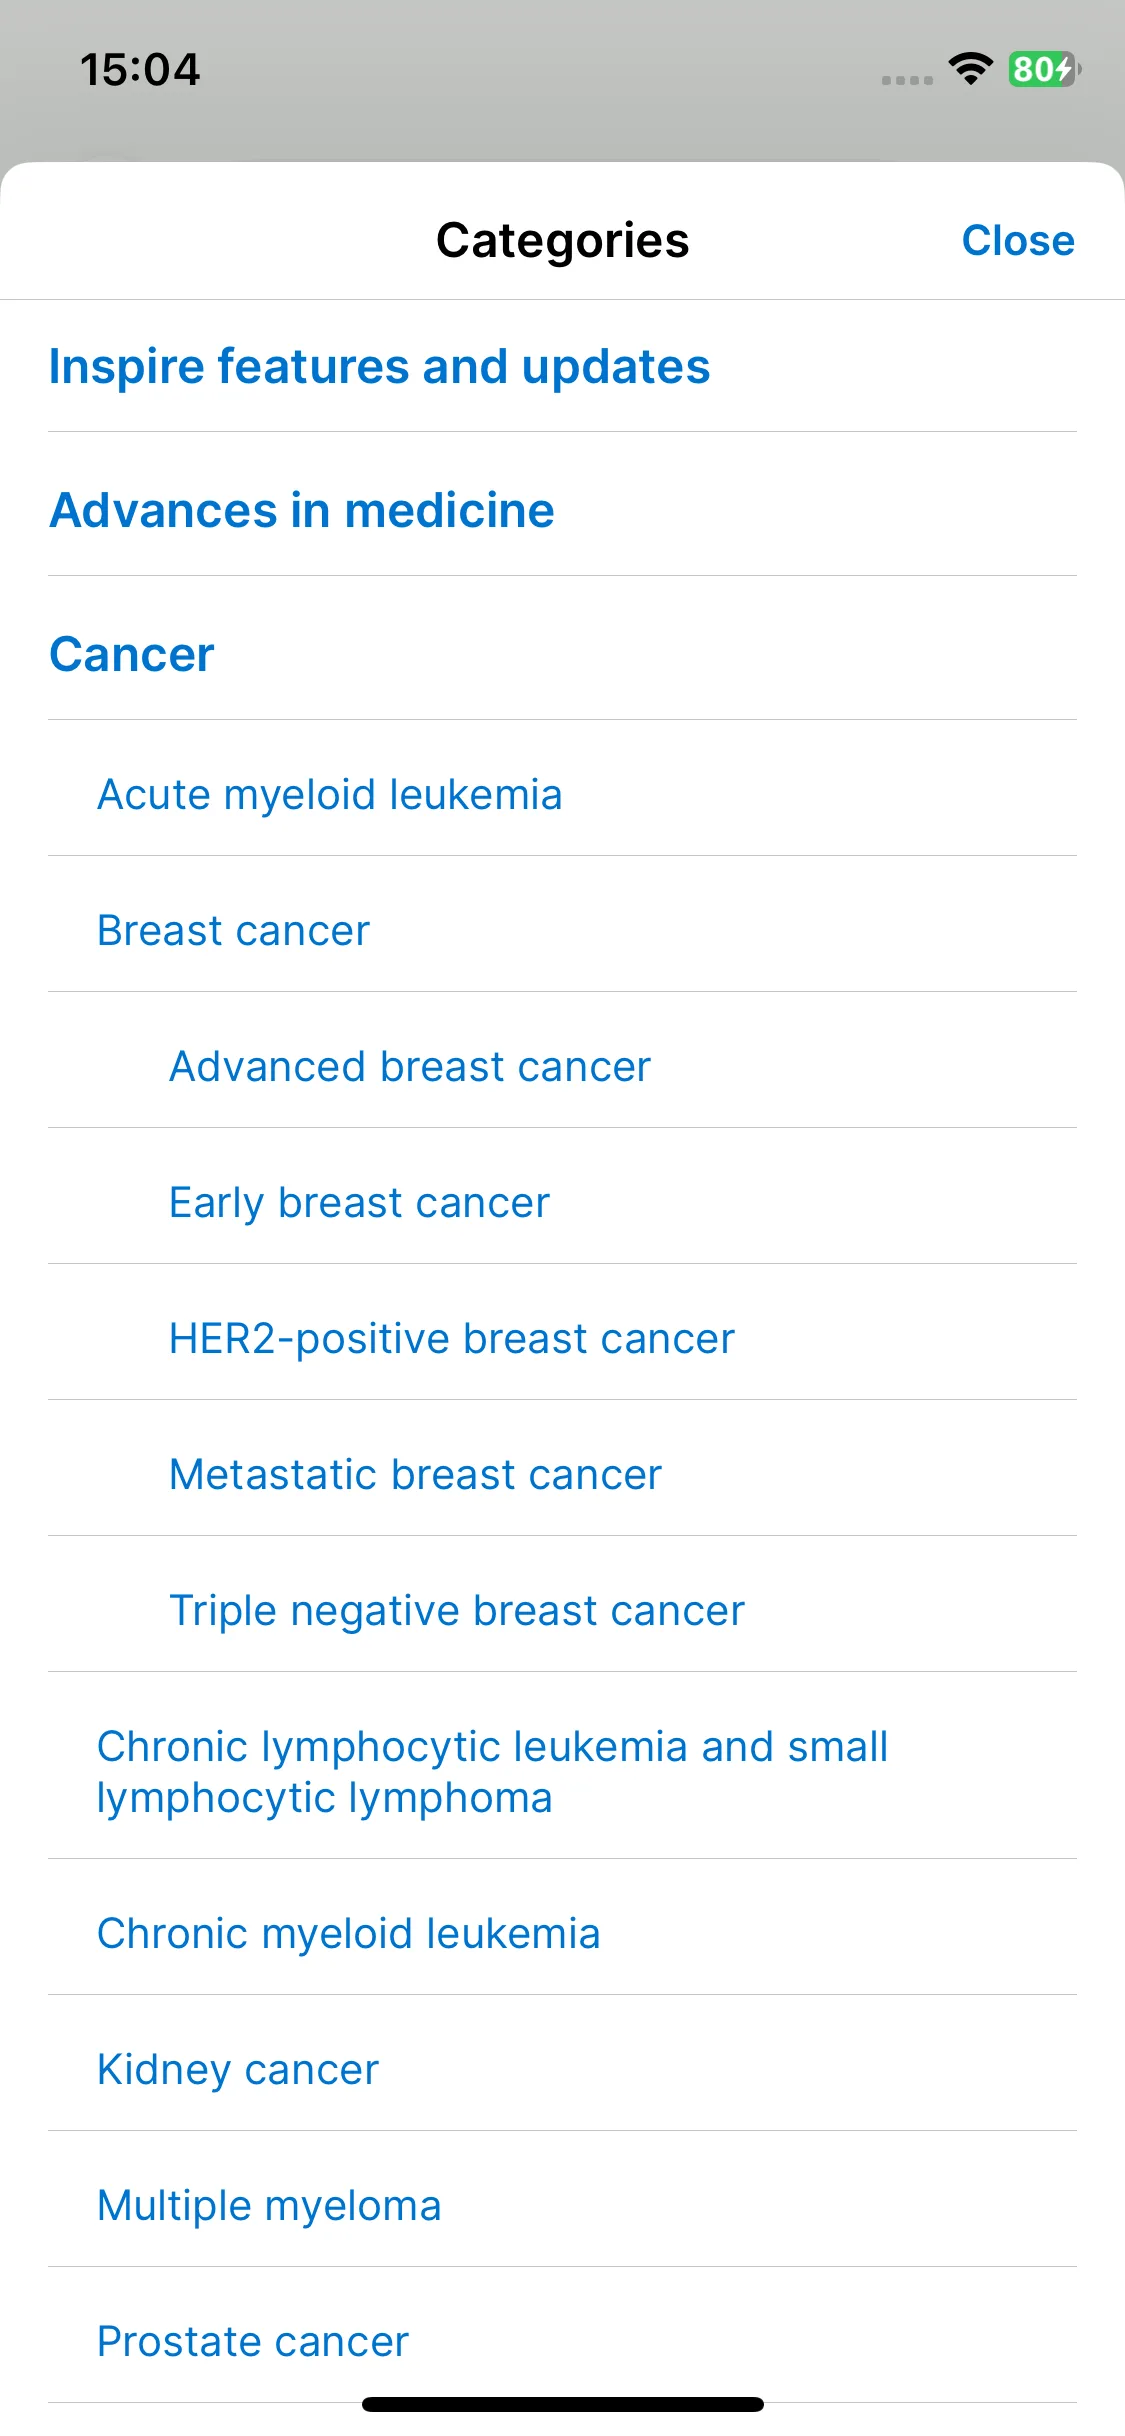The width and height of the screenshot is (1125, 2436).
Task: Select Advances in medicine category
Action: (562, 510)
